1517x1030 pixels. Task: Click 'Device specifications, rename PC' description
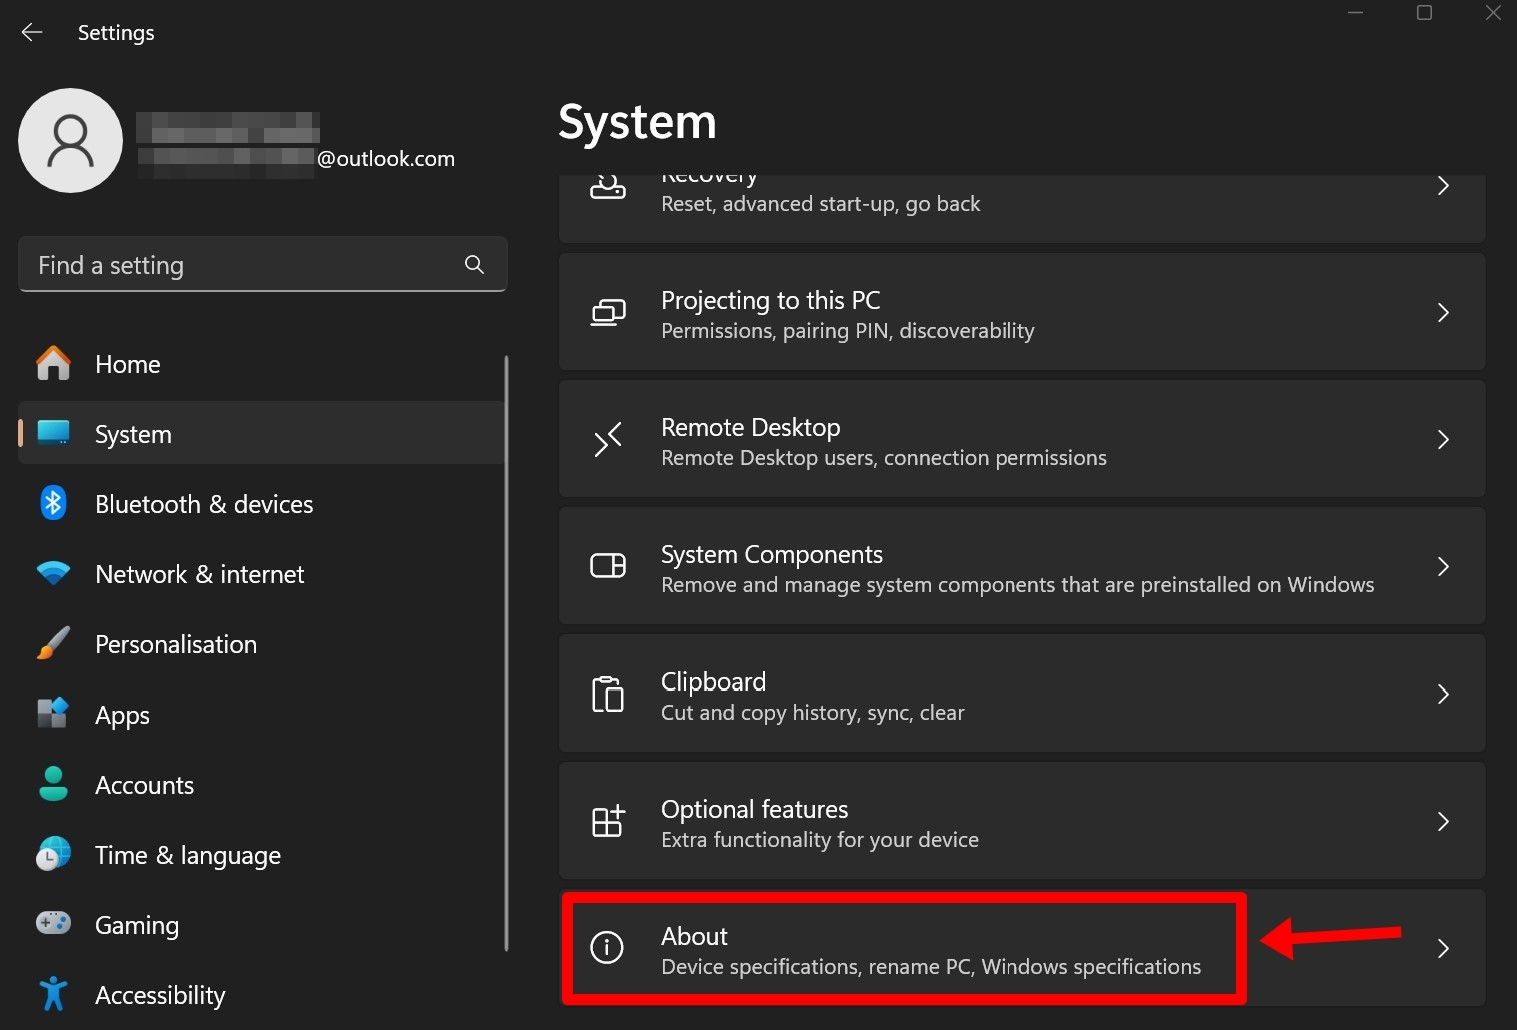931,967
